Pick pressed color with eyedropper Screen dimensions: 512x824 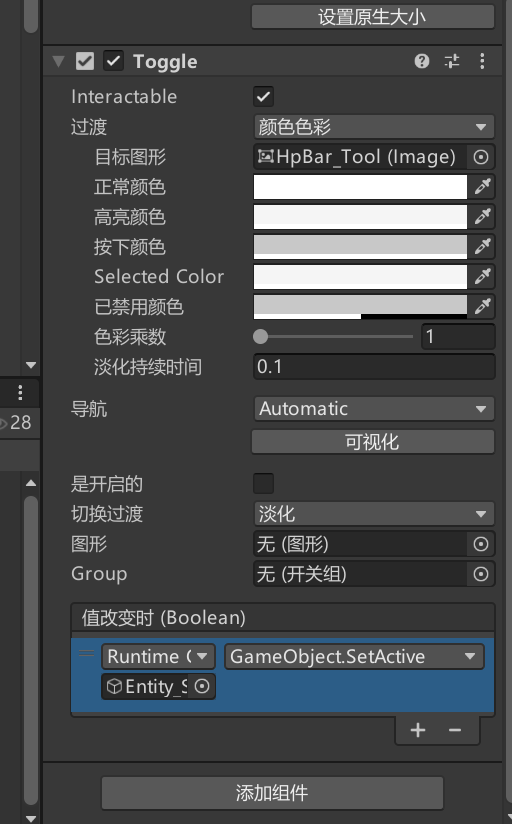(482, 246)
